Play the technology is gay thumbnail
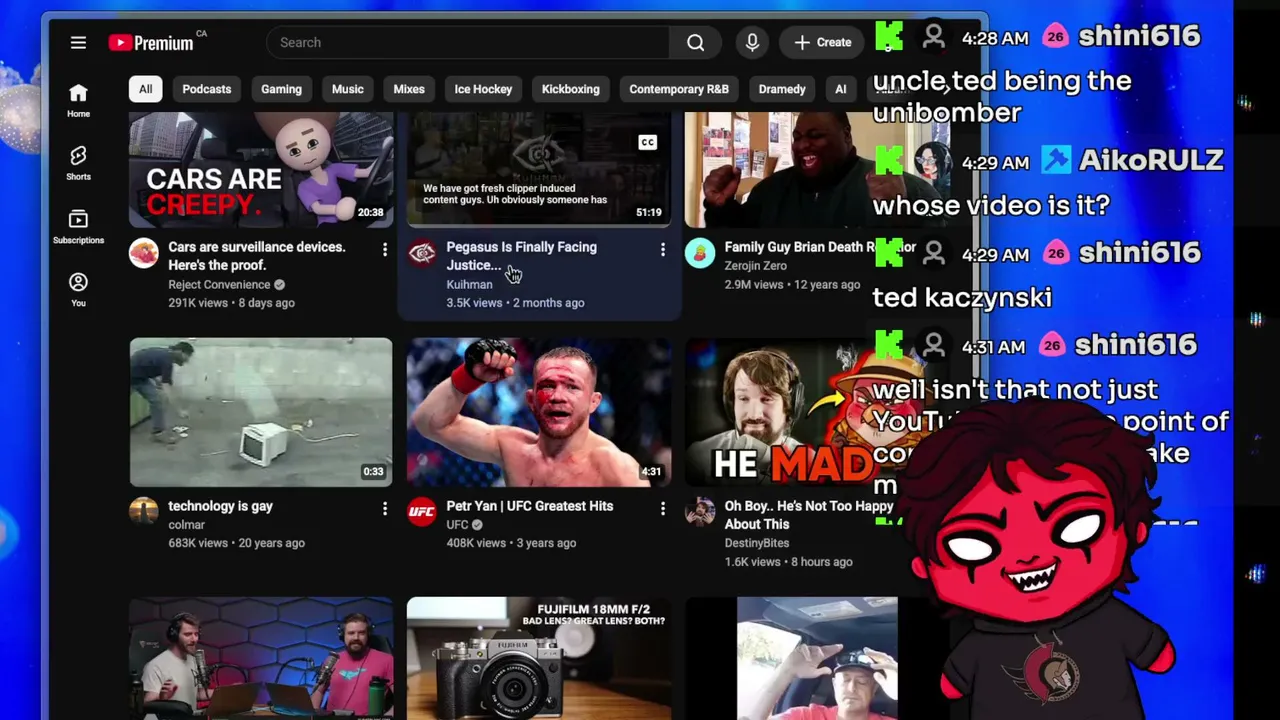This screenshot has height=720, width=1280. pyautogui.click(x=261, y=412)
